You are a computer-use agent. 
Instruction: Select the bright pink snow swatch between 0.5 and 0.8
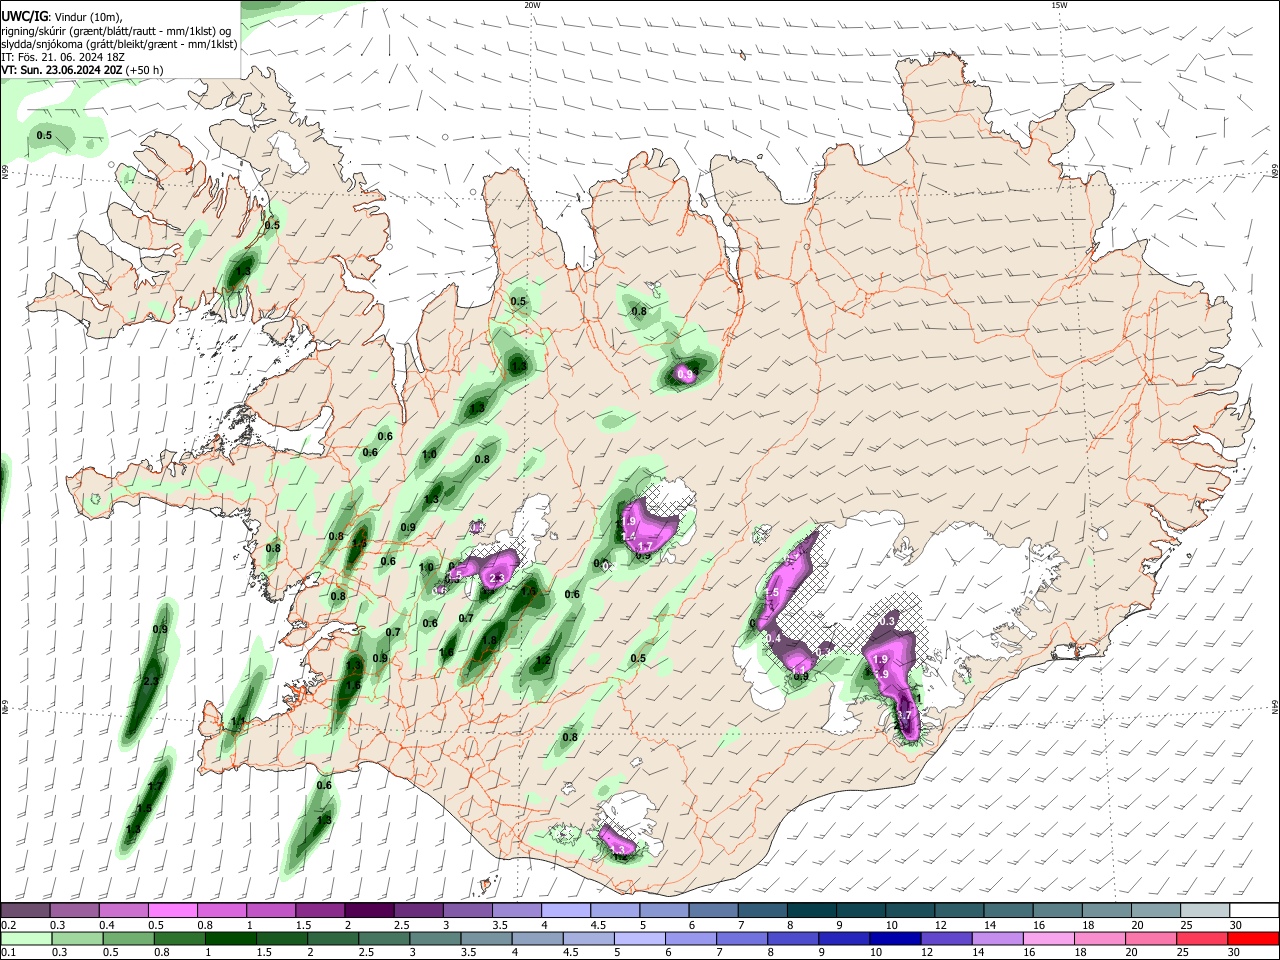pyautogui.click(x=172, y=910)
